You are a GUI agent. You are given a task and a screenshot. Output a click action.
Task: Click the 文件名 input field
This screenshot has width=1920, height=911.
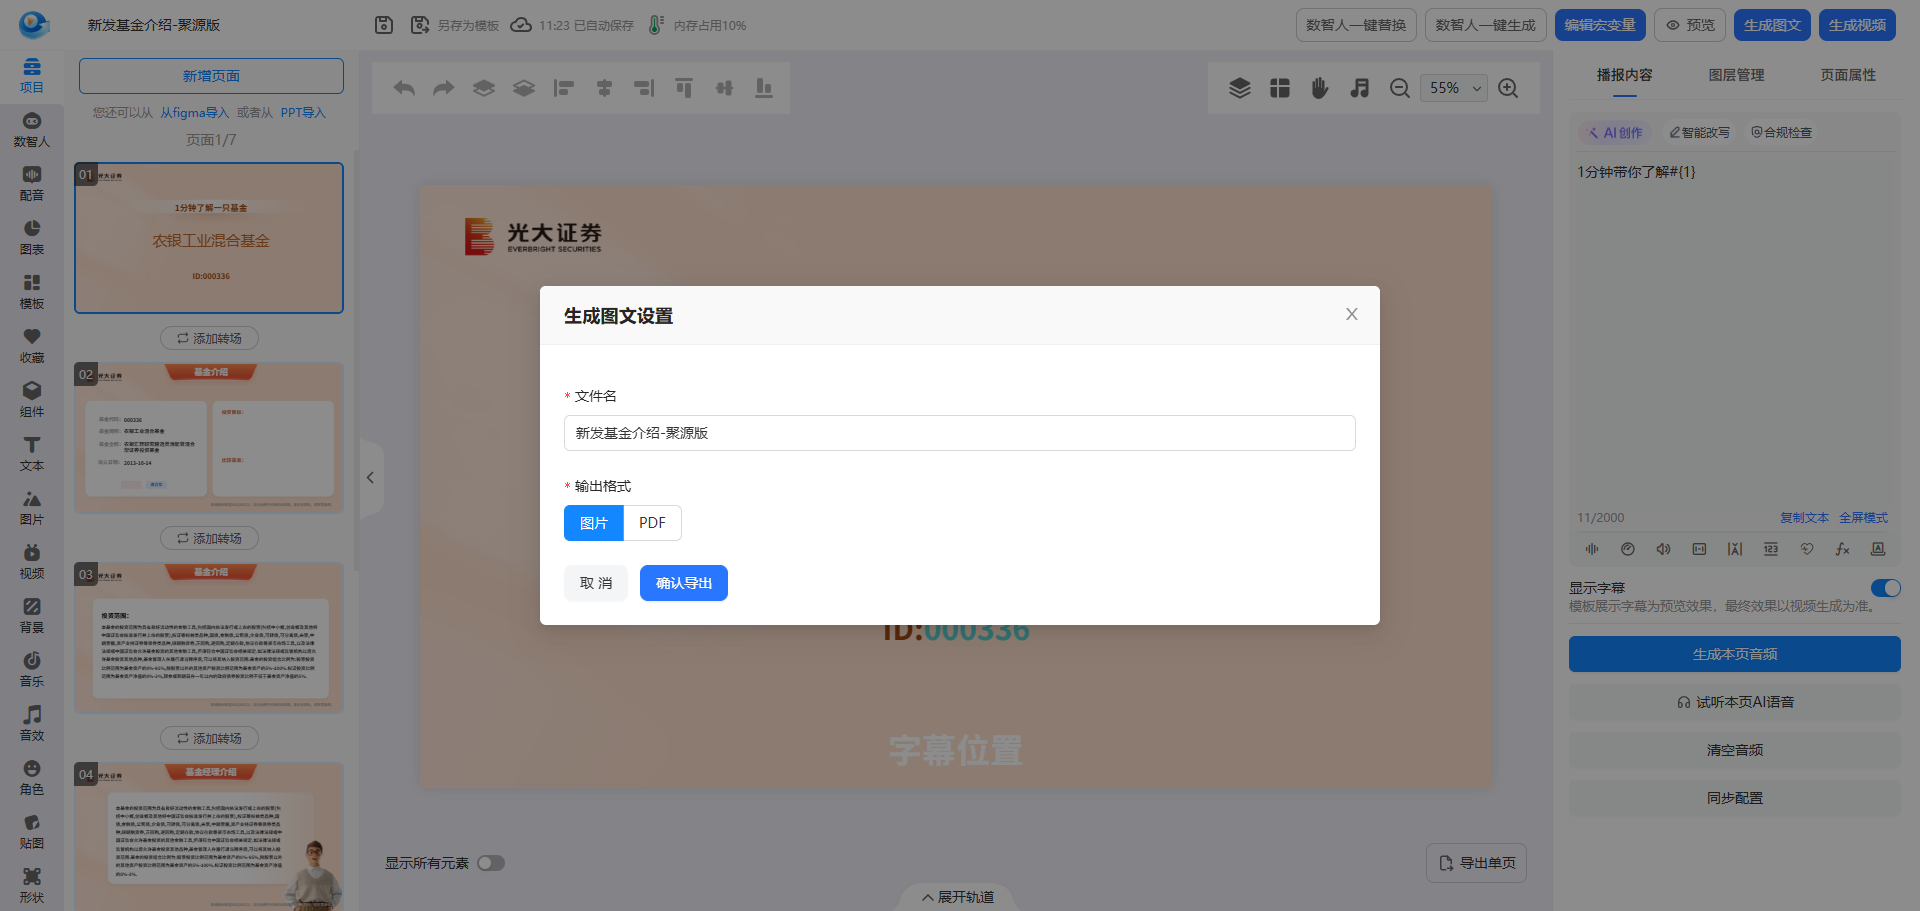[960, 433]
